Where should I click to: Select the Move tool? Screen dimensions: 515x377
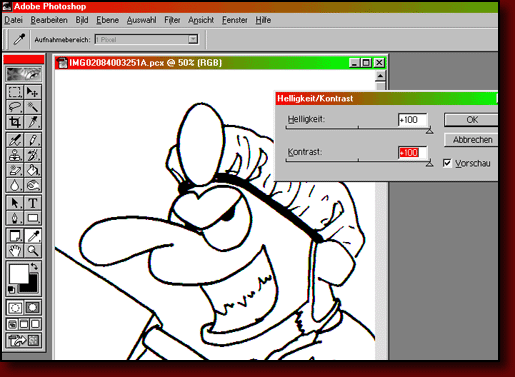[x=33, y=92]
